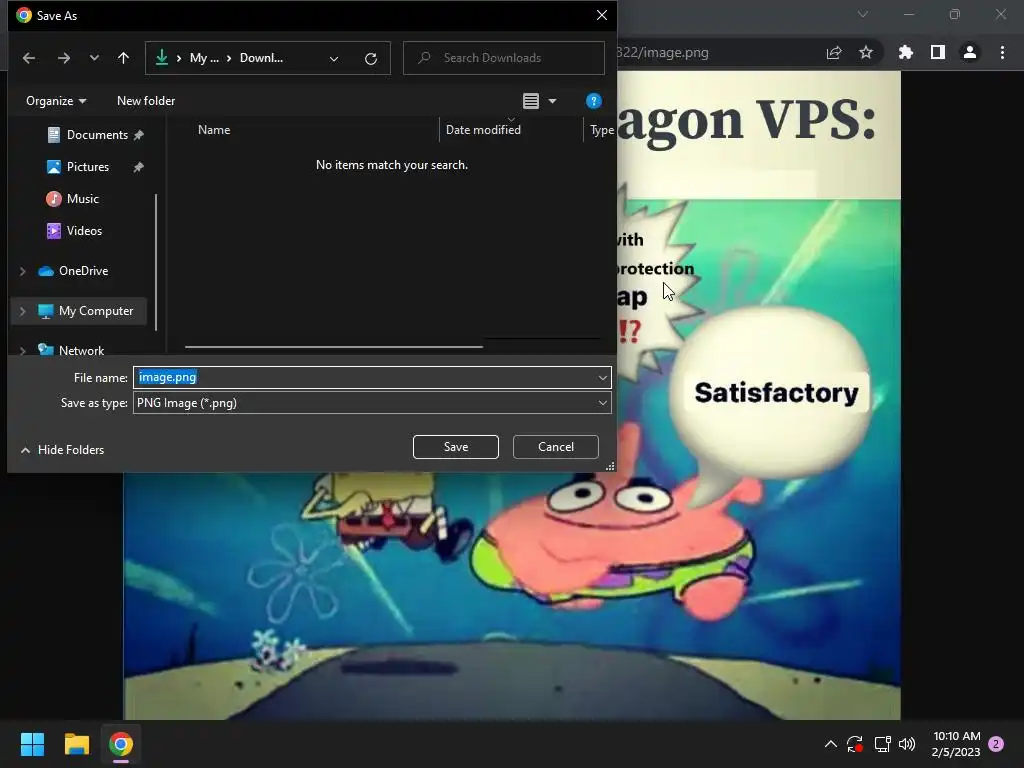Expand the My Computer tree node

pyautogui.click(x=23, y=312)
